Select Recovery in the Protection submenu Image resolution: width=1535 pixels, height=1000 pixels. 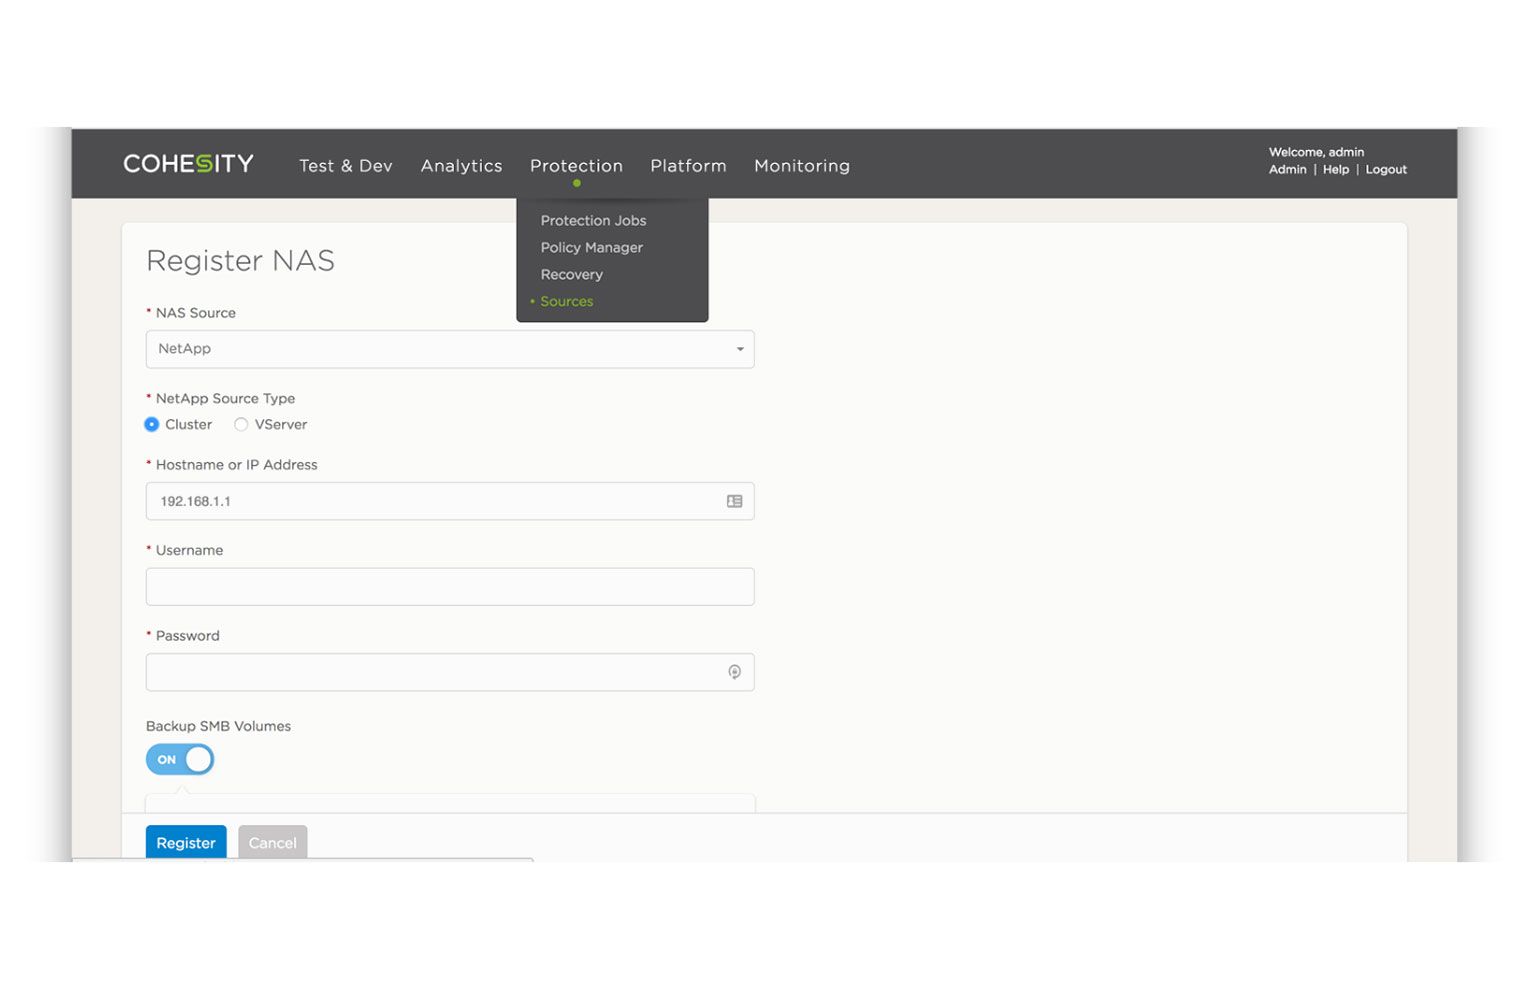click(571, 275)
